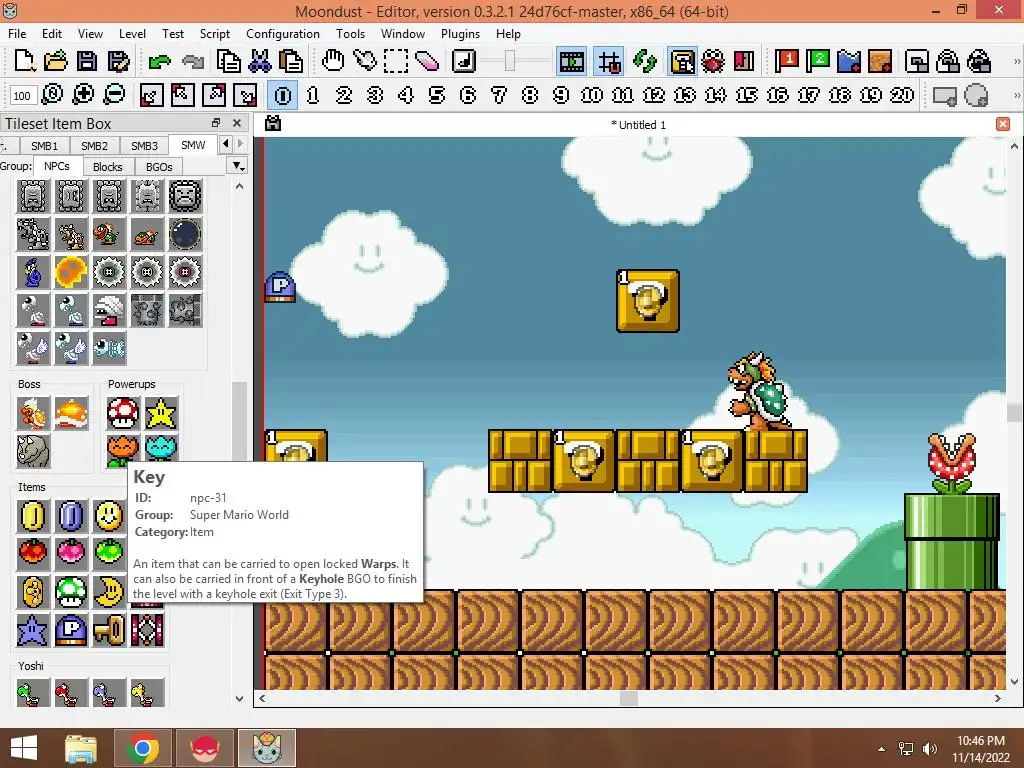
Task: Close the Untitled 1 level tab
Action: point(1003,124)
